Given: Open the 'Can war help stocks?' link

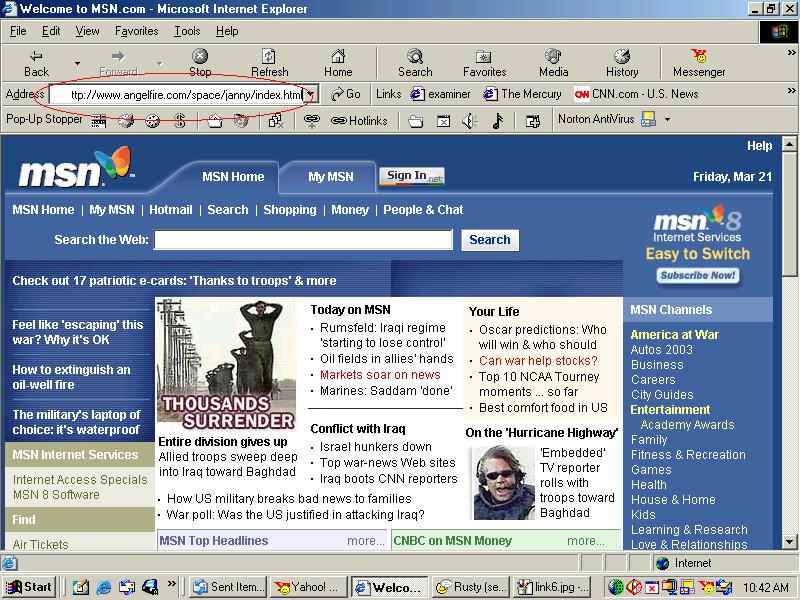Looking at the screenshot, I should click(x=538, y=361).
